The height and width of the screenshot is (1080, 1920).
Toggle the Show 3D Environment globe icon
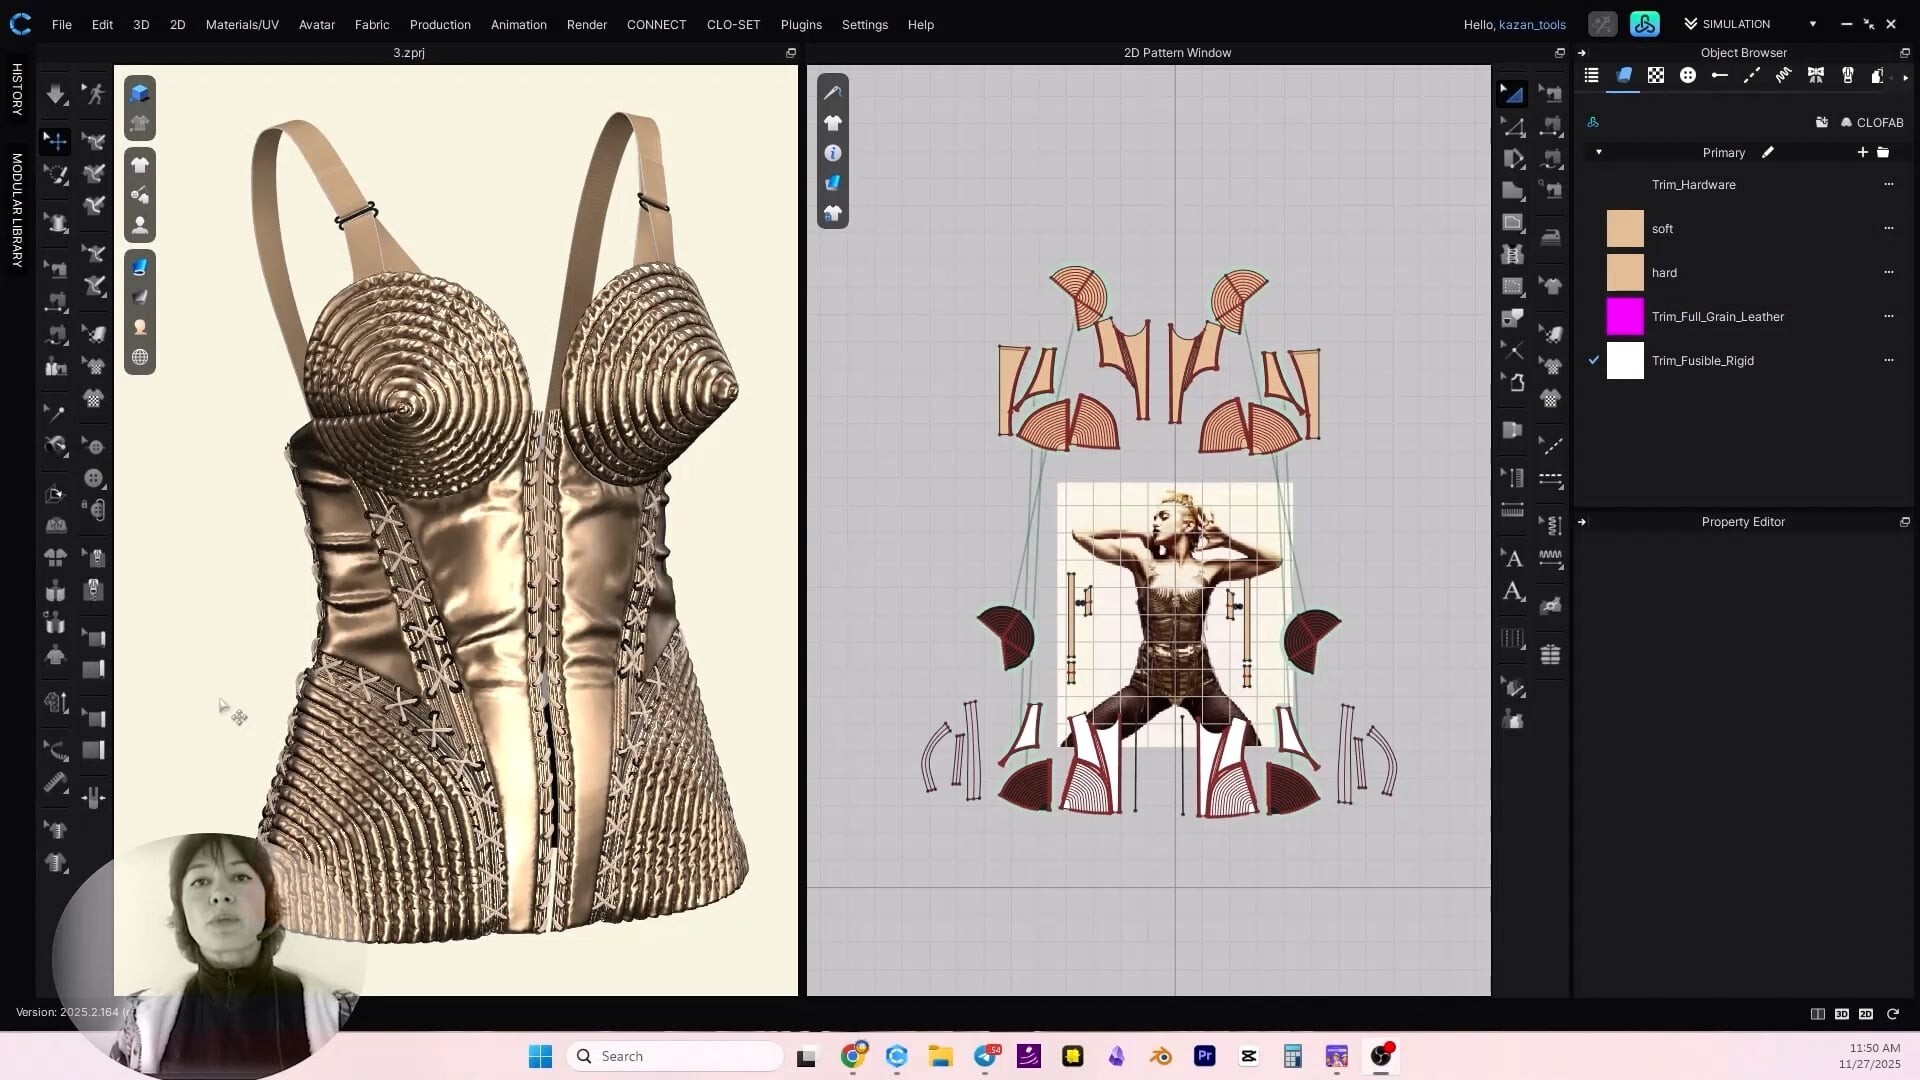pos(140,357)
